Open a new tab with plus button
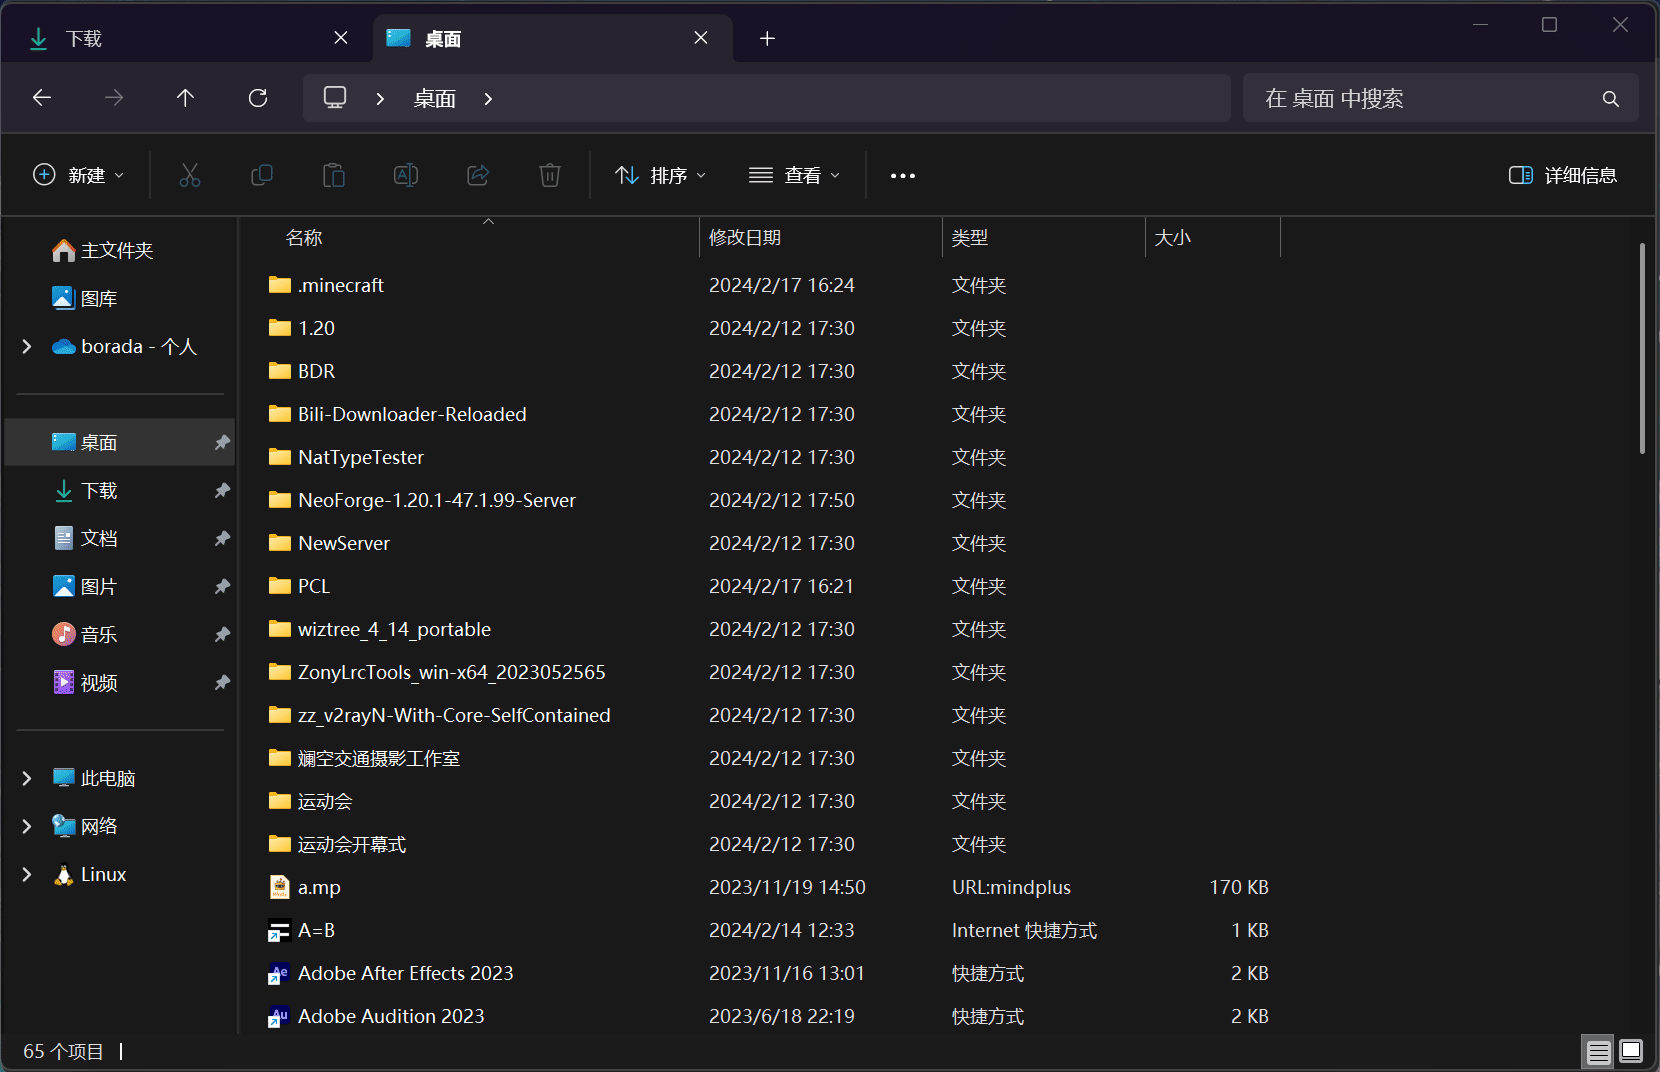Image resolution: width=1660 pixels, height=1072 pixels. click(767, 39)
